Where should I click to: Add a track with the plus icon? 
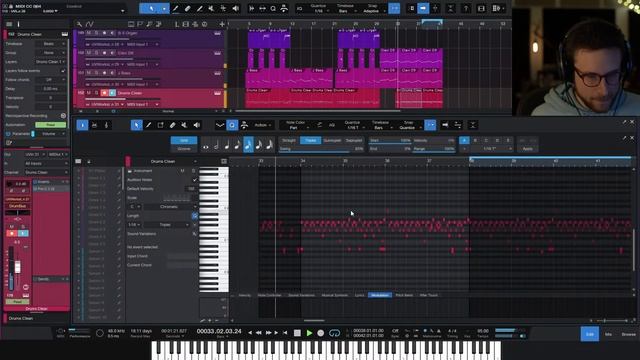[222, 24]
